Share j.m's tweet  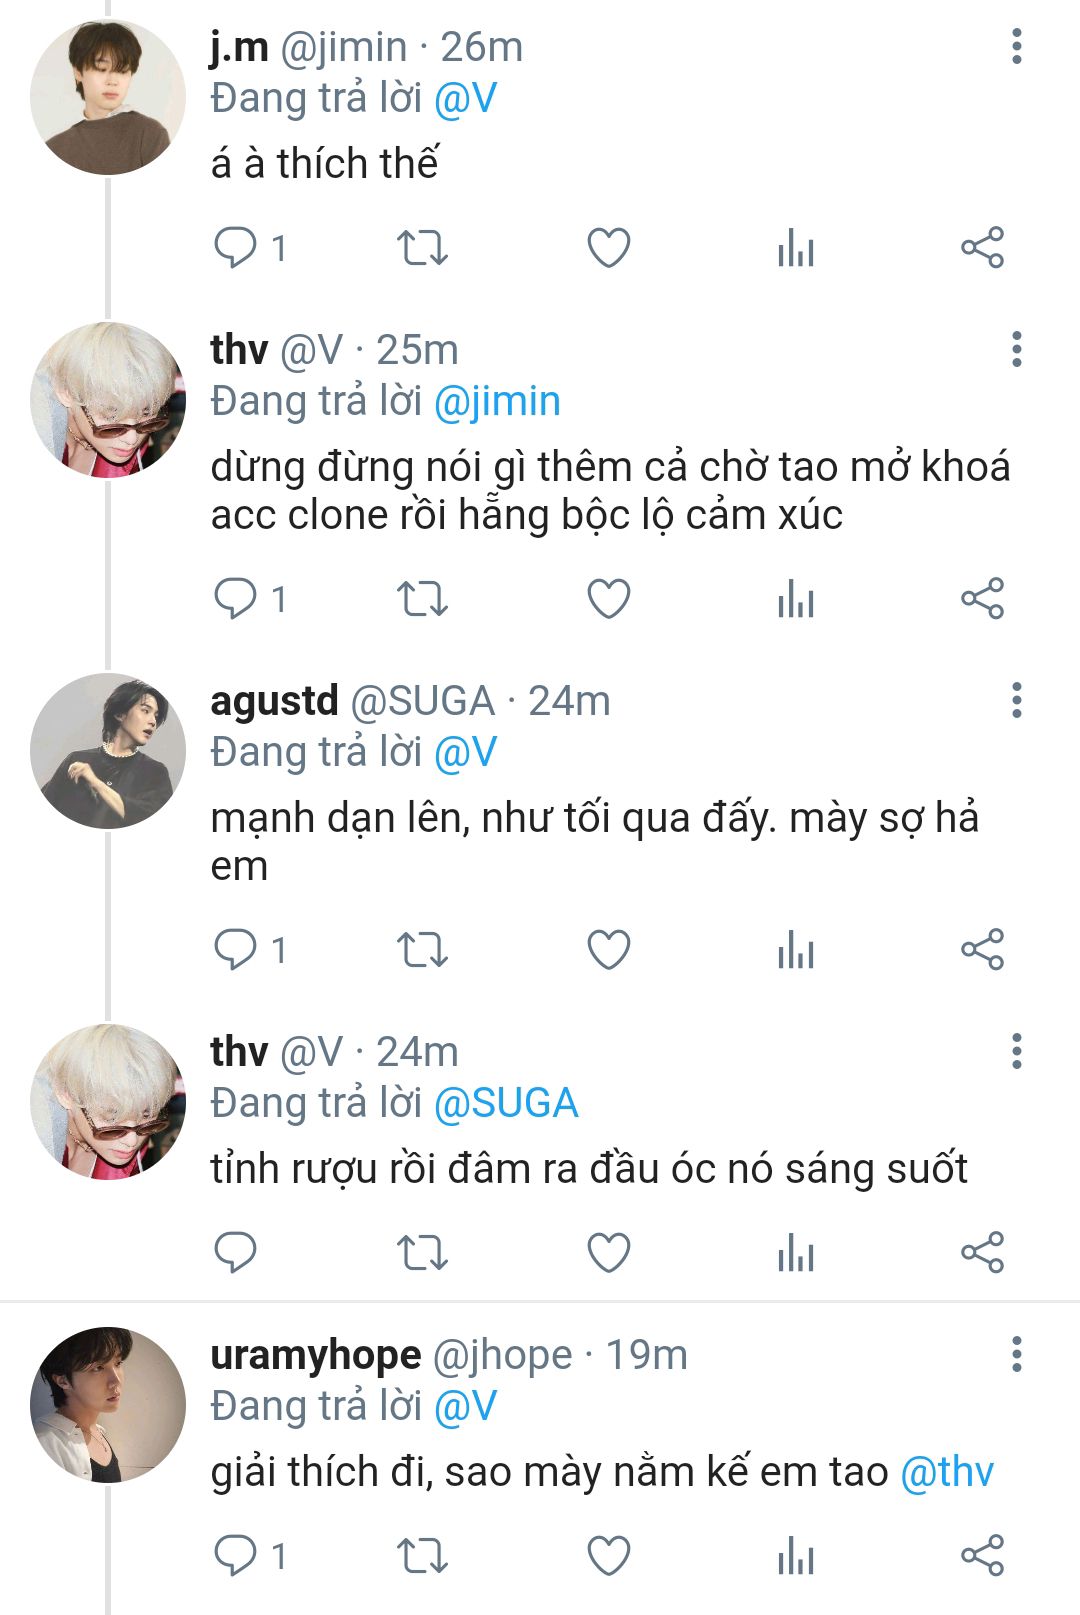click(x=982, y=248)
